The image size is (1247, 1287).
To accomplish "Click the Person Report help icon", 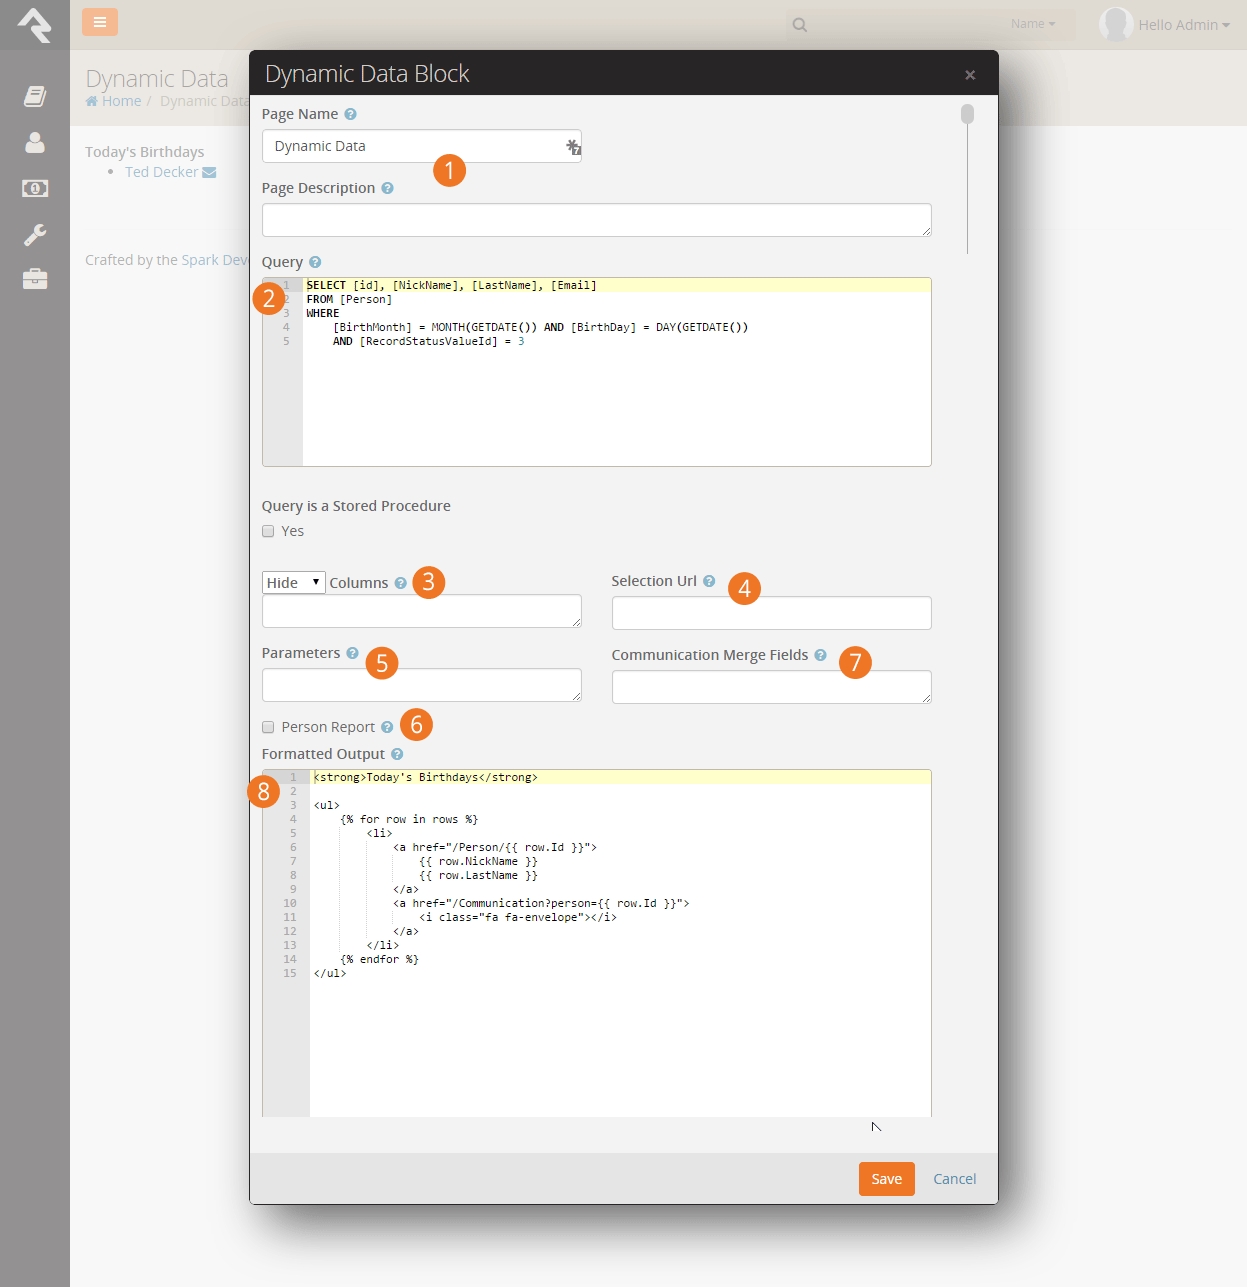I will [x=387, y=727].
